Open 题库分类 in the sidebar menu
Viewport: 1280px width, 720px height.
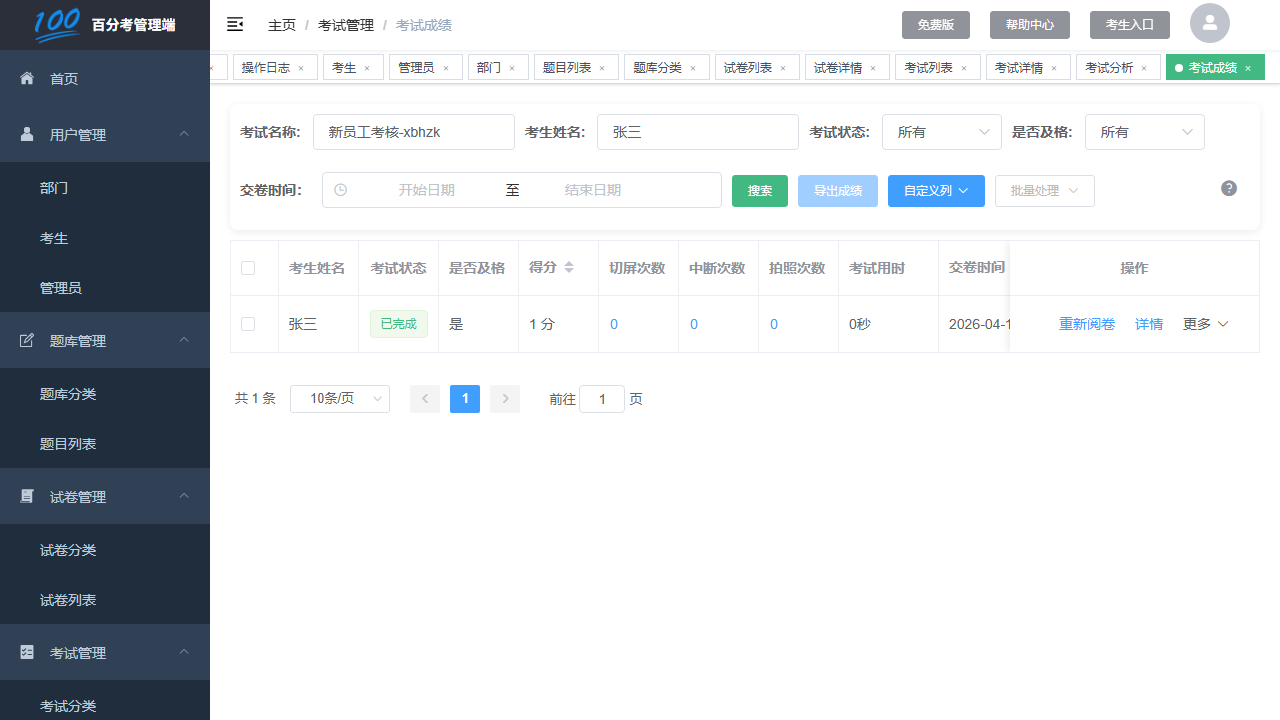[x=105, y=394]
